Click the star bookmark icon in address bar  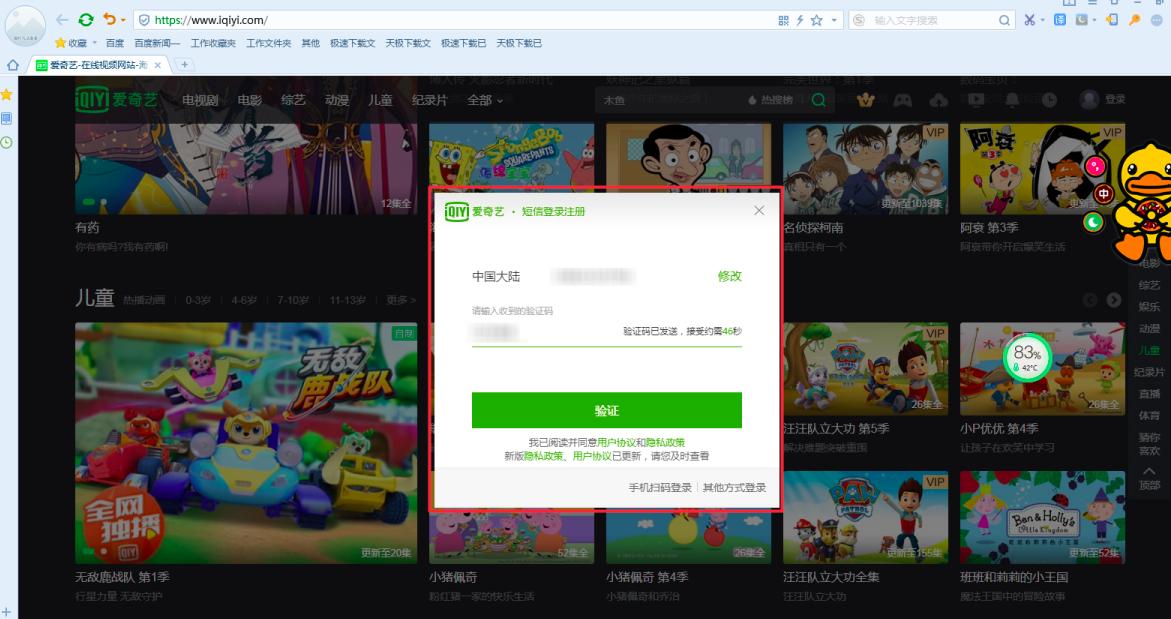point(816,20)
